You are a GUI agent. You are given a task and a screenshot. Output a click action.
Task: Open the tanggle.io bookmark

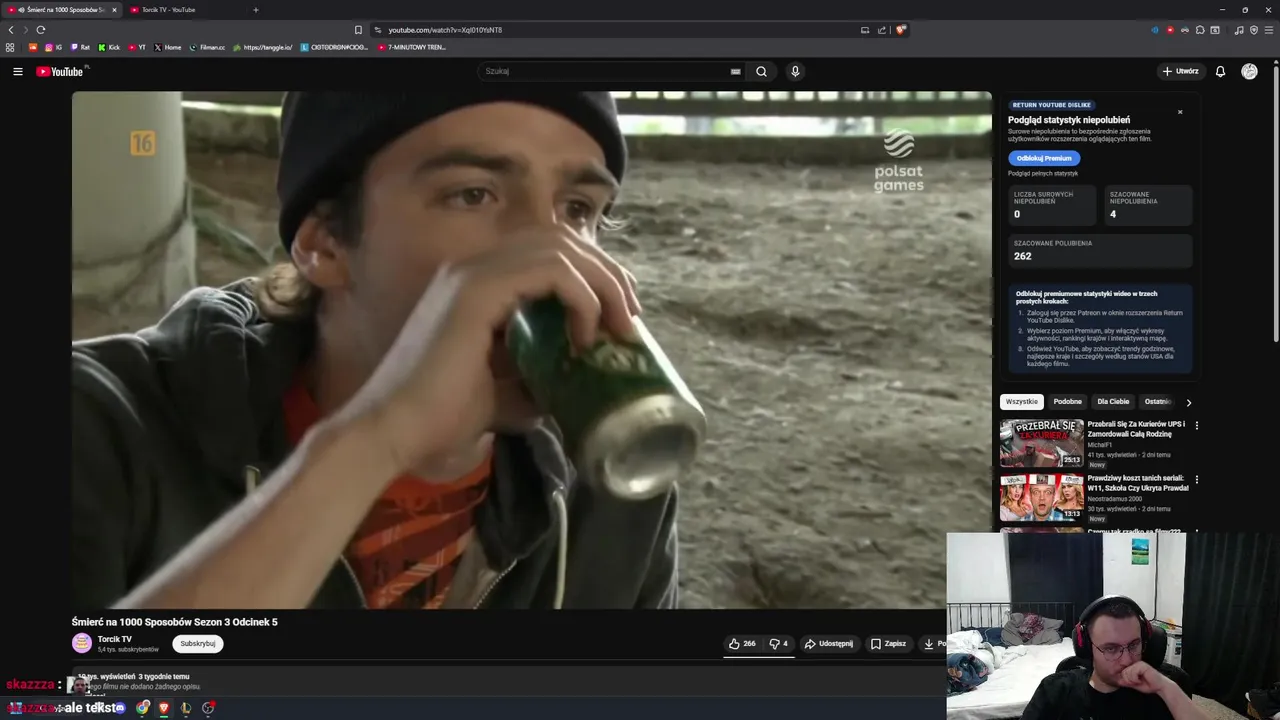[x=263, y=47]
